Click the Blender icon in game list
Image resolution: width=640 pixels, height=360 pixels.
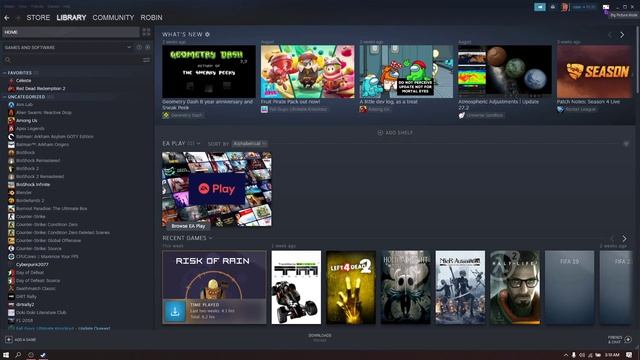click(x=11, y=193)
